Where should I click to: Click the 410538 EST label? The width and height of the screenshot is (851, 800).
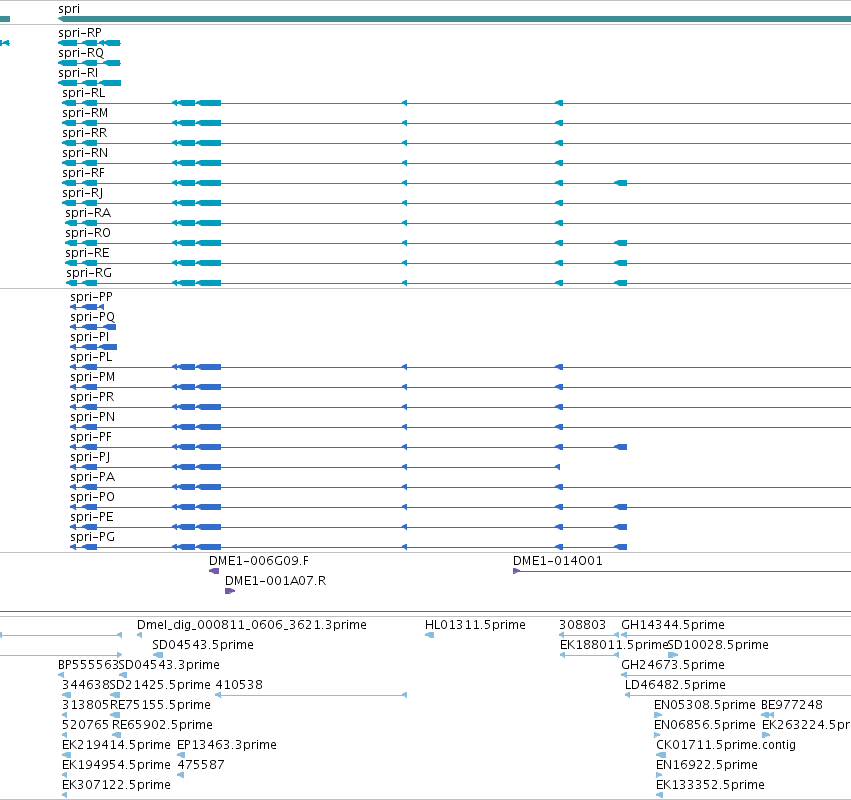click(x=239, y=685)
